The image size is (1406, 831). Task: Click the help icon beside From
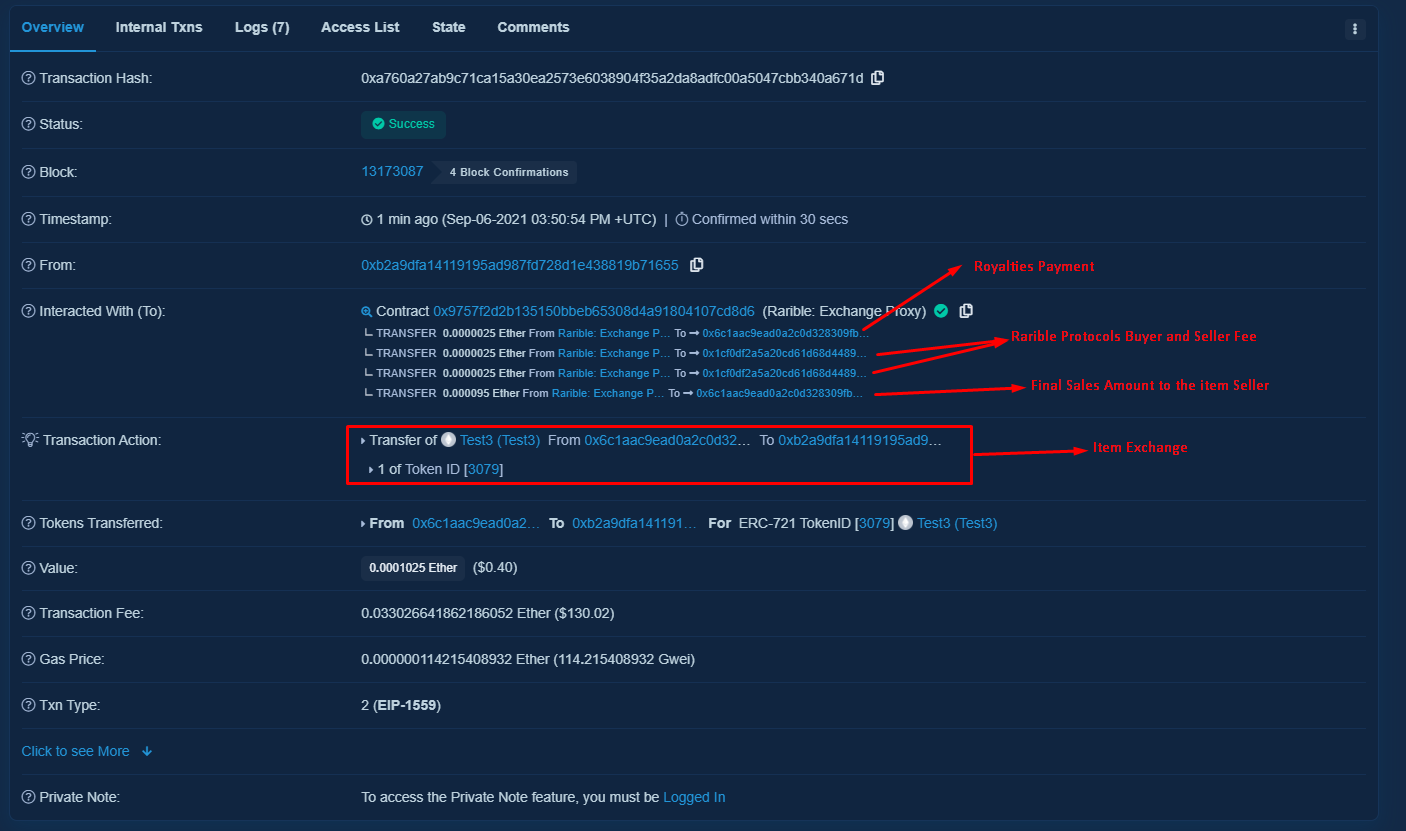tap(29, 265)
